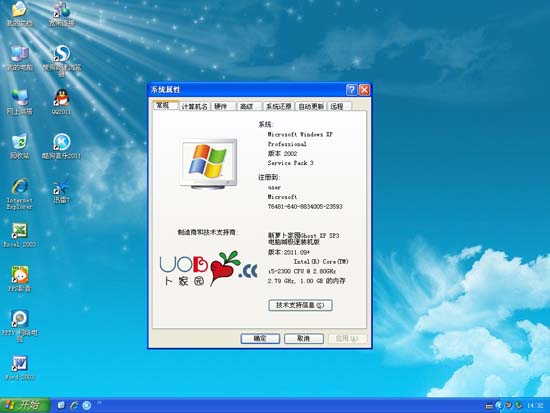This screenshot has height=413, width=550.
Task: Launch the 迅雷7 (Thunder 7) shortcut
Action: point(61,192)
